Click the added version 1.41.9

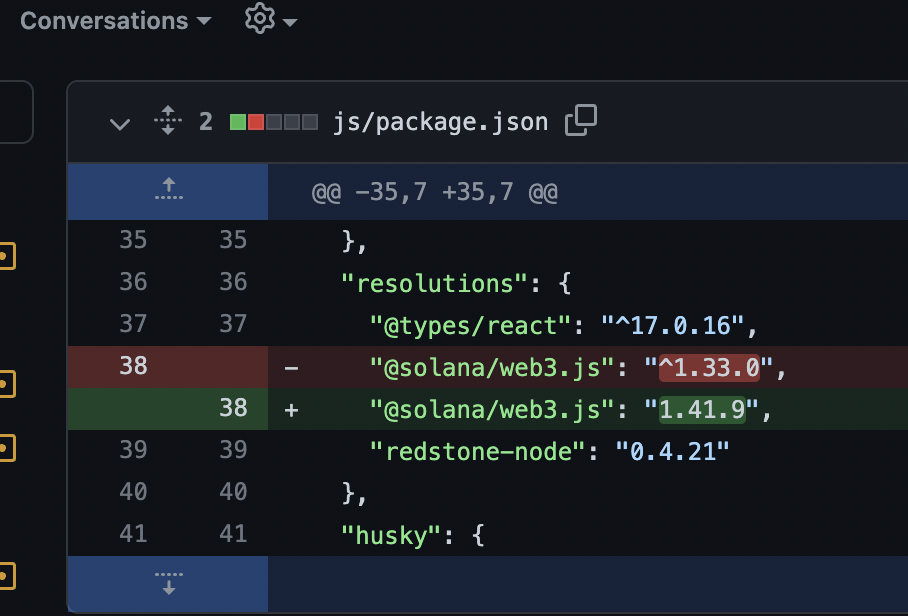coord(702,410)
